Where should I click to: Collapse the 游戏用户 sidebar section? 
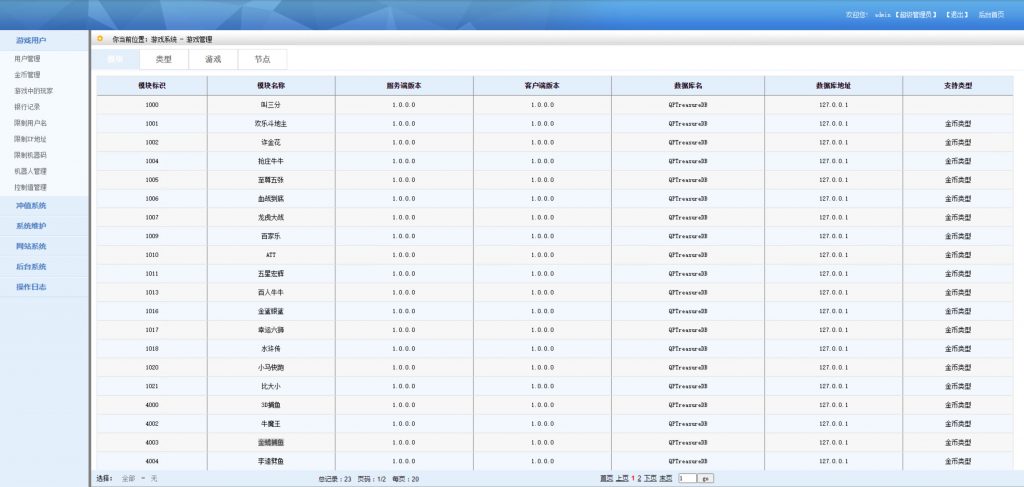click(31, 41)
